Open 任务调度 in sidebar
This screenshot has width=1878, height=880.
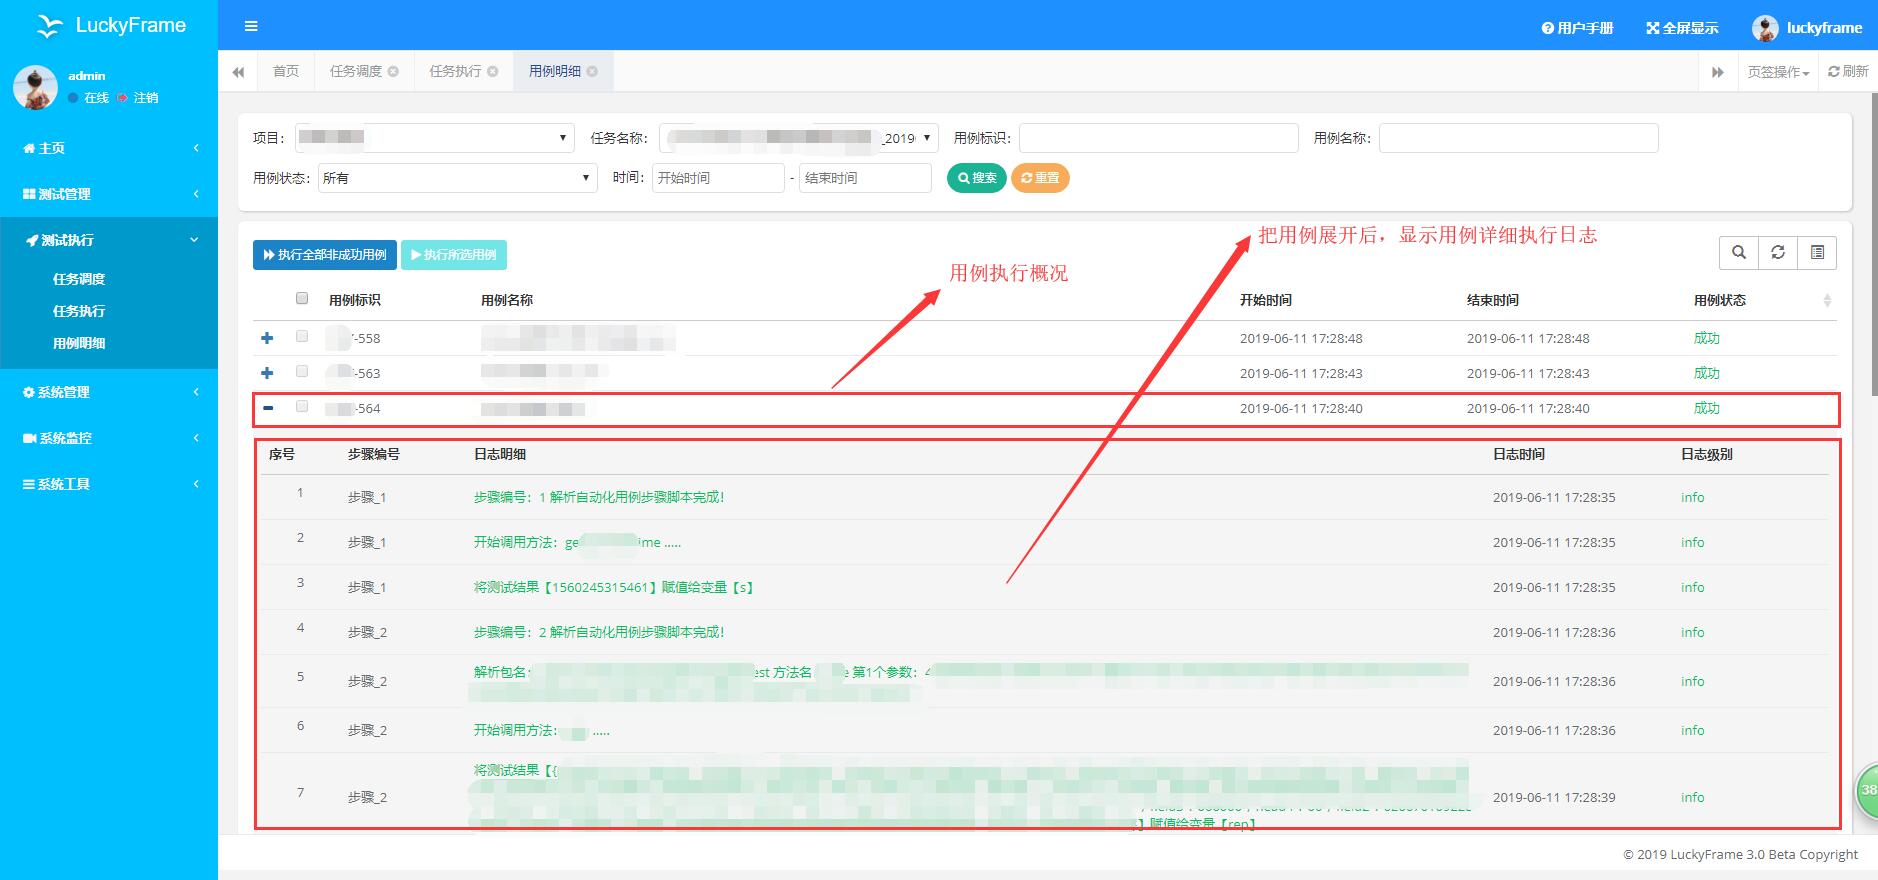[79, 279]
